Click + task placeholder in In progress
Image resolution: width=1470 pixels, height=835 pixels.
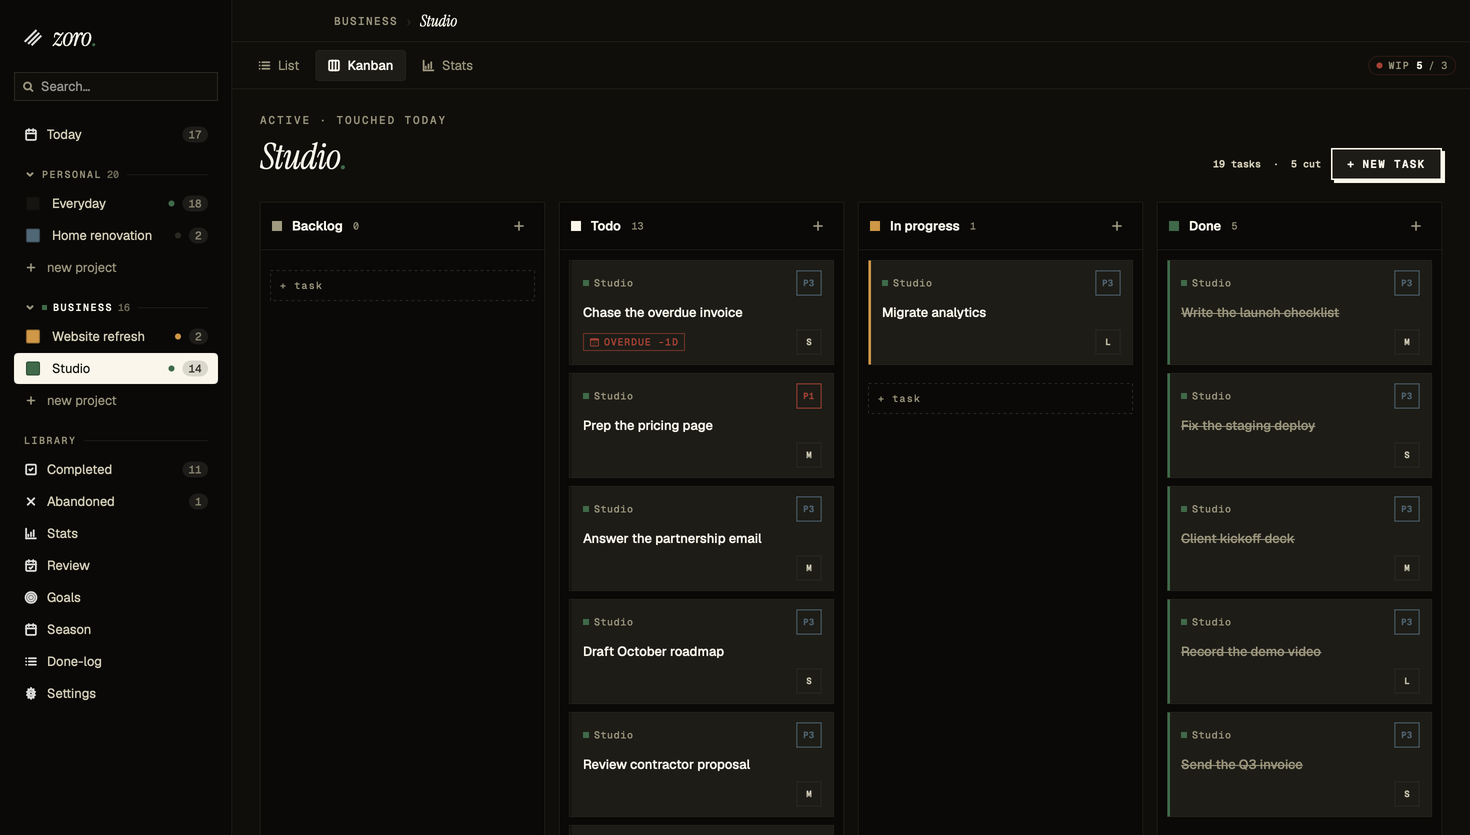[x=1000, y=399]
